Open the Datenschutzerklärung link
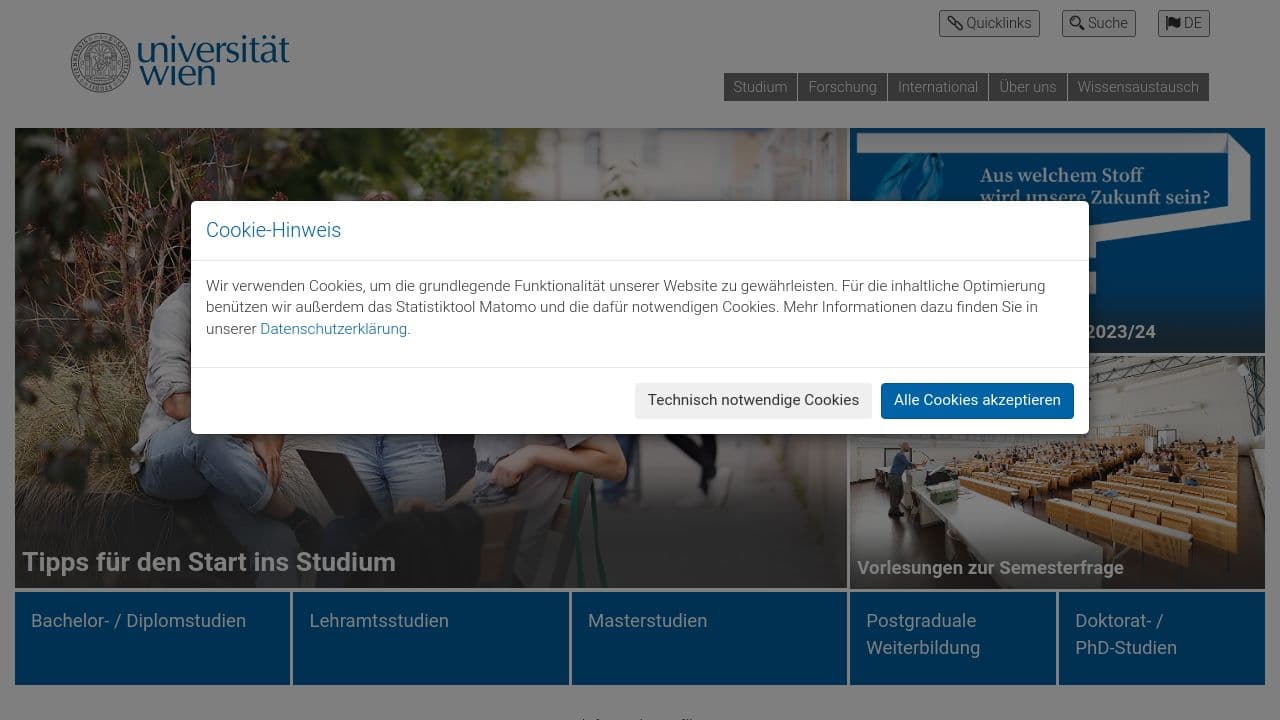Screen dimensions: 1280x720 (333, 328)
